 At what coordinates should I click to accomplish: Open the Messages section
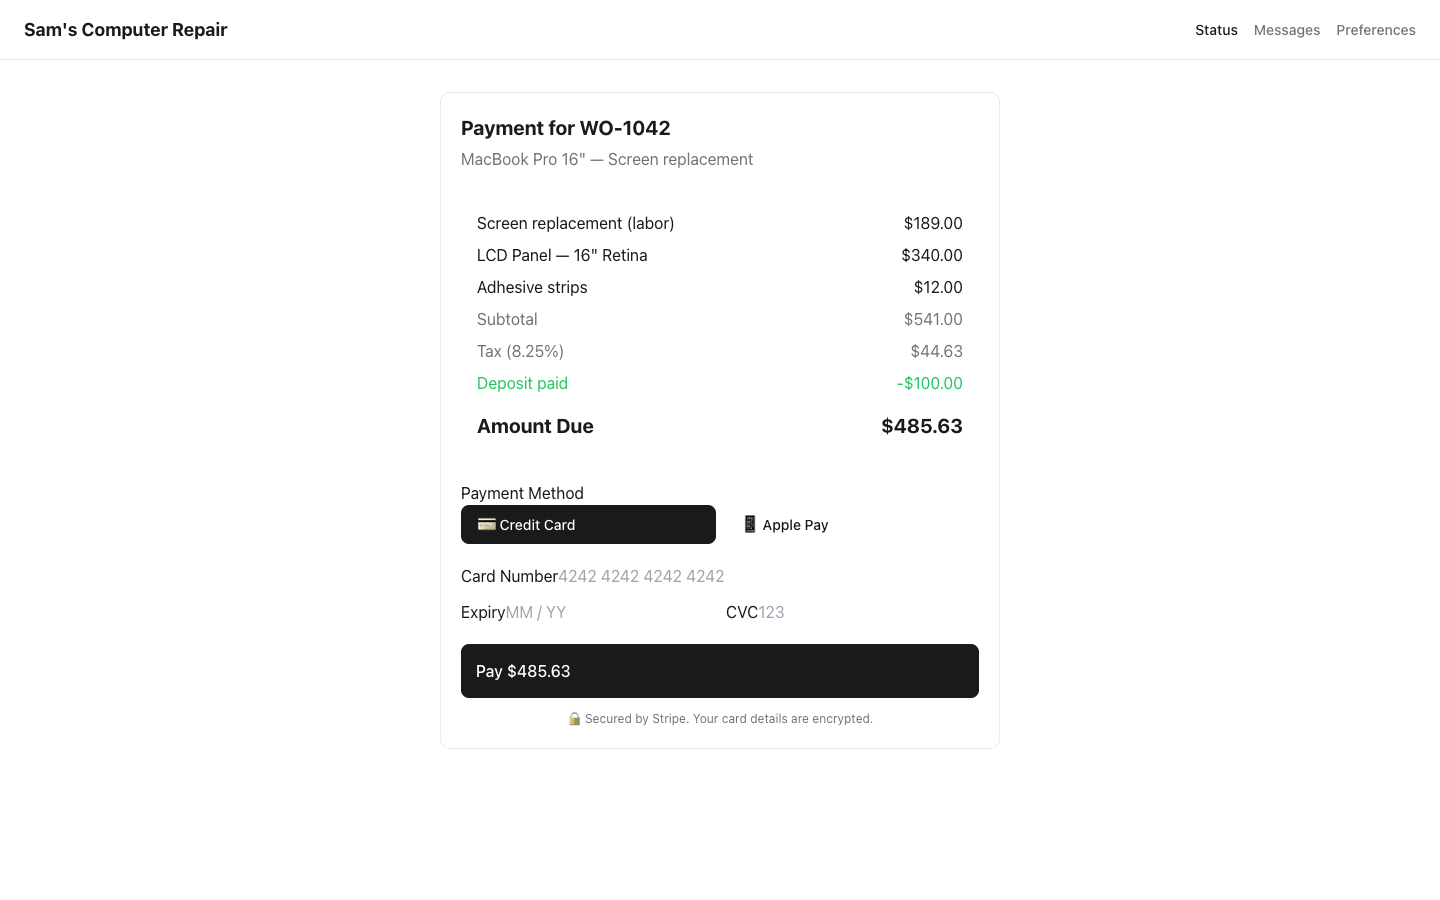1287,30
